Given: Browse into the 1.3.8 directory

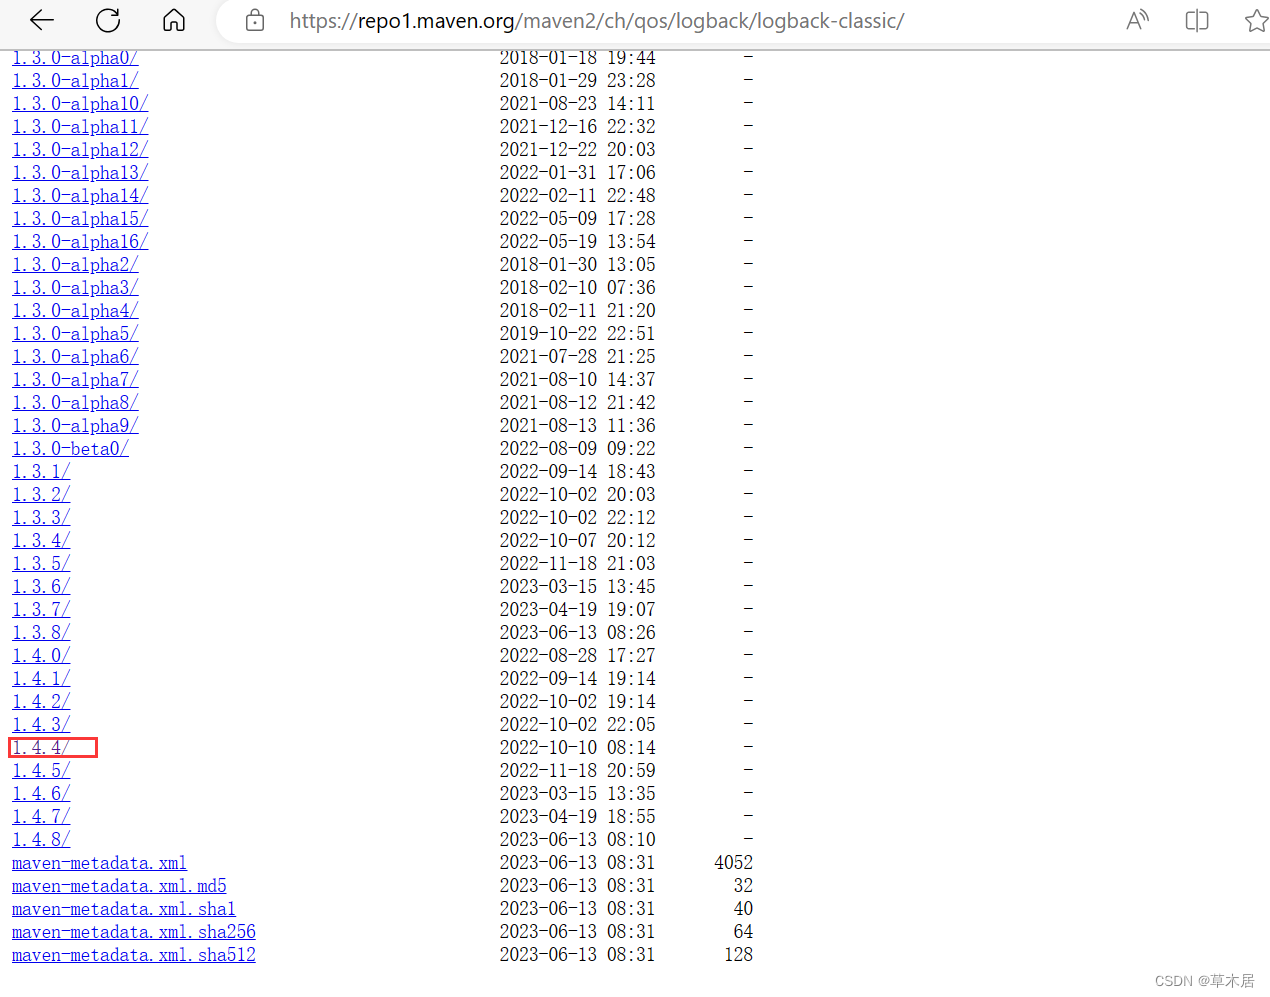Looking at the screenshot, I should pos(40,632).
